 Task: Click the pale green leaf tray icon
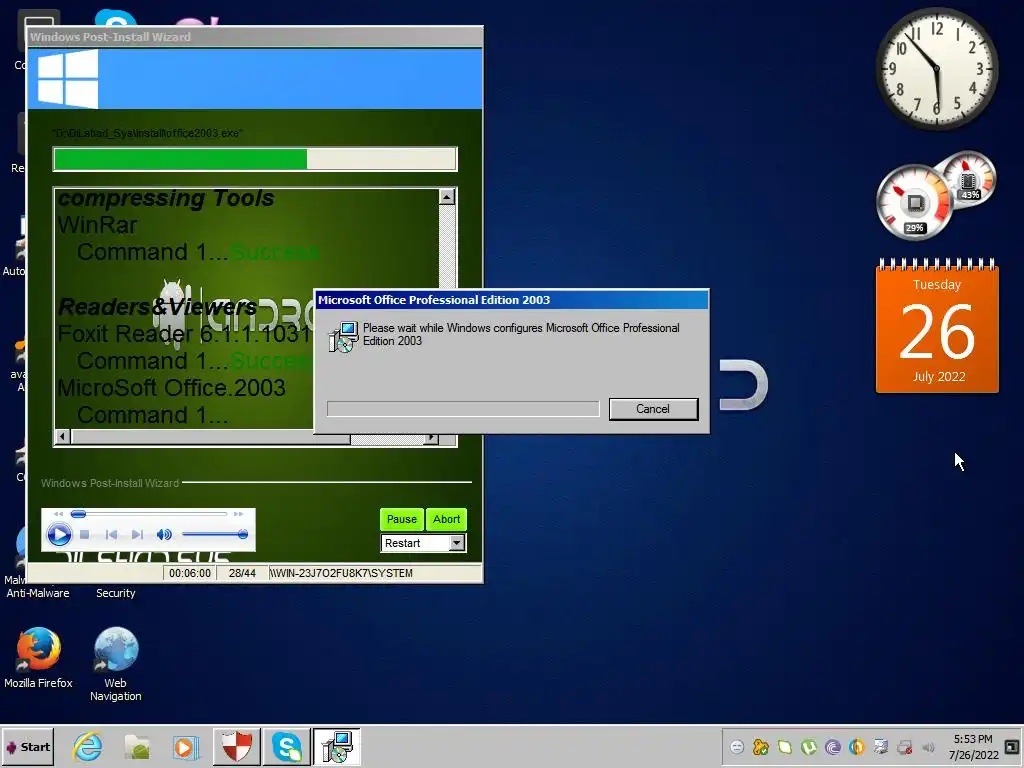784,747
